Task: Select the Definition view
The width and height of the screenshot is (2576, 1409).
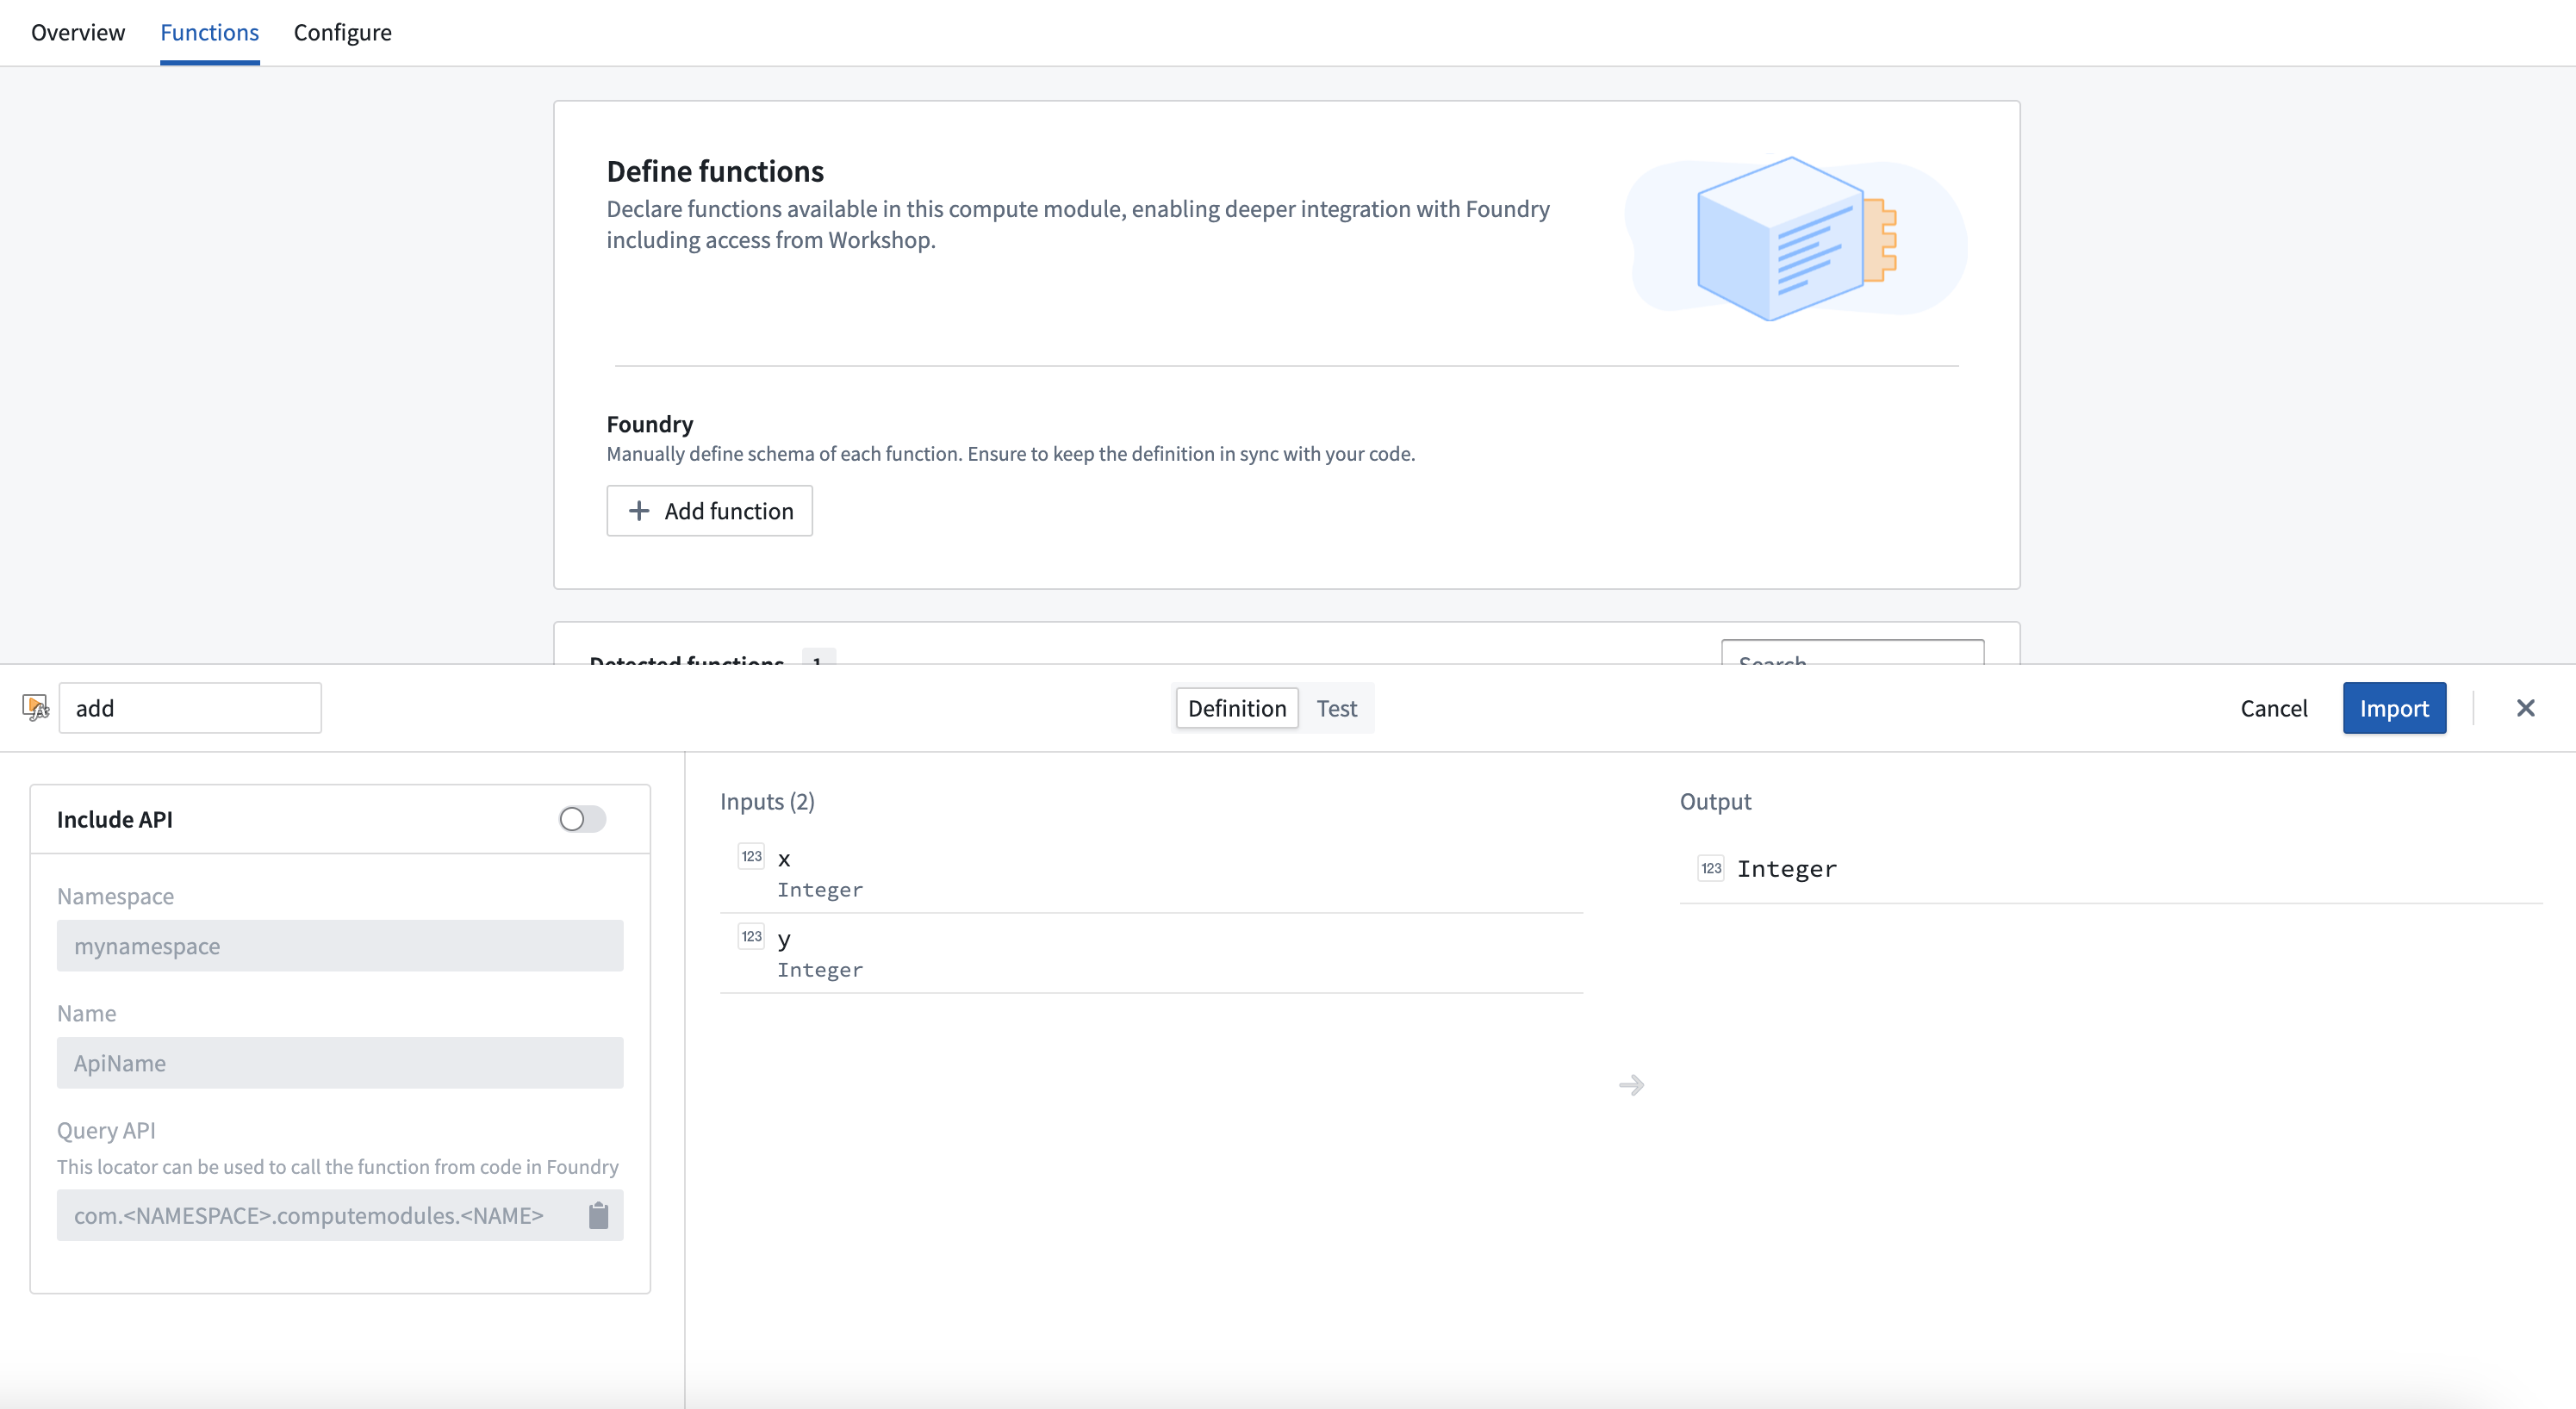Action: [x=1236, y=708]
